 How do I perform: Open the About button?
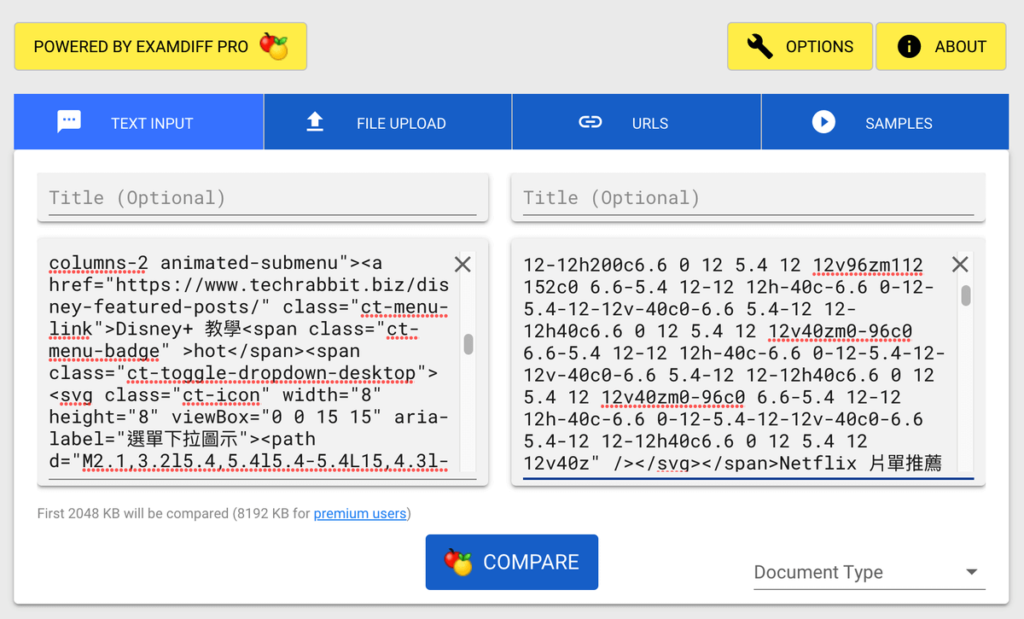click(941, 46)
